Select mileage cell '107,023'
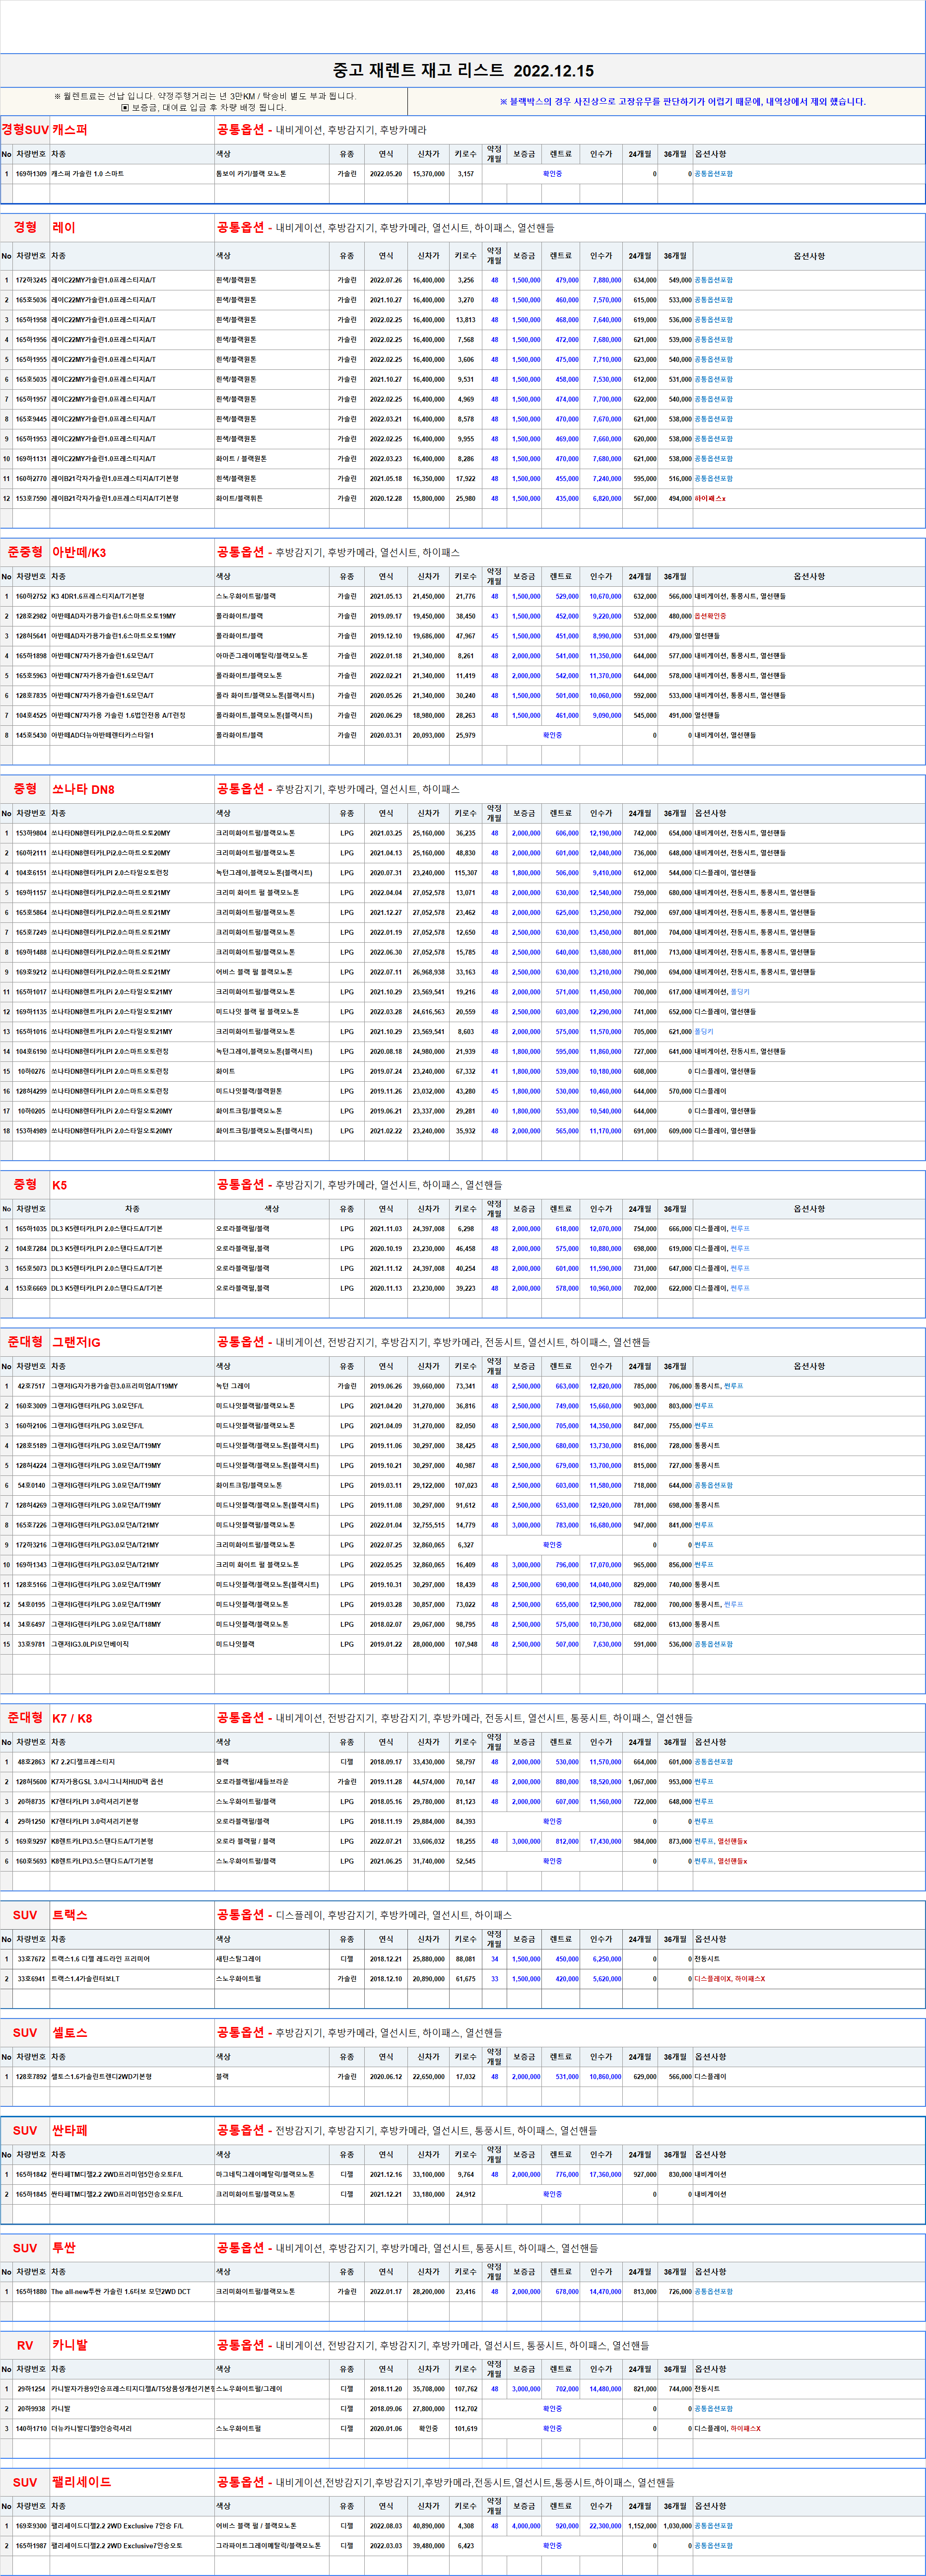 465,1485
